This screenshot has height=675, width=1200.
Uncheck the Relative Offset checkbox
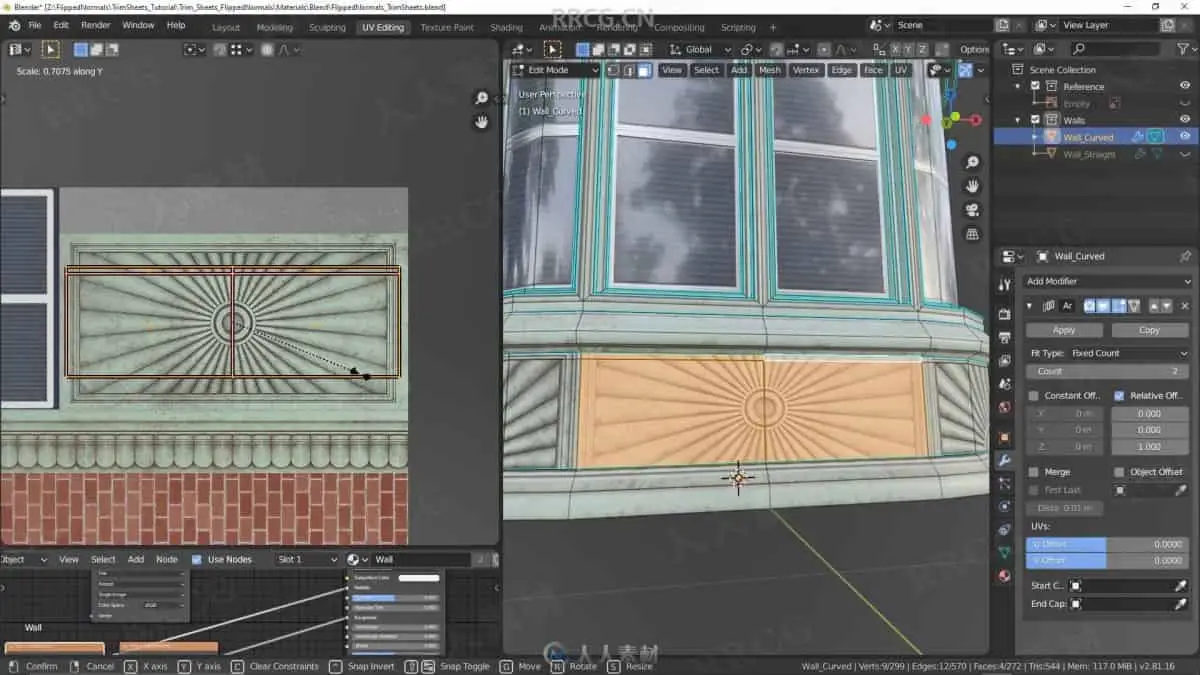[1119, 396]
